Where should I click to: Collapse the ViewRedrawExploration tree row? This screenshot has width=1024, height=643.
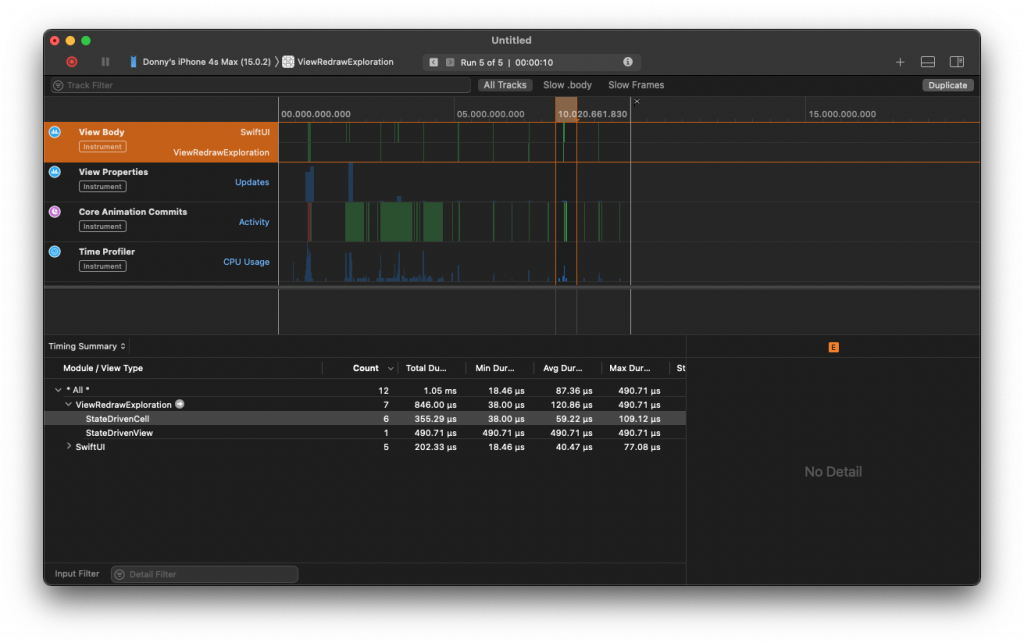click(x=69, y=405)
